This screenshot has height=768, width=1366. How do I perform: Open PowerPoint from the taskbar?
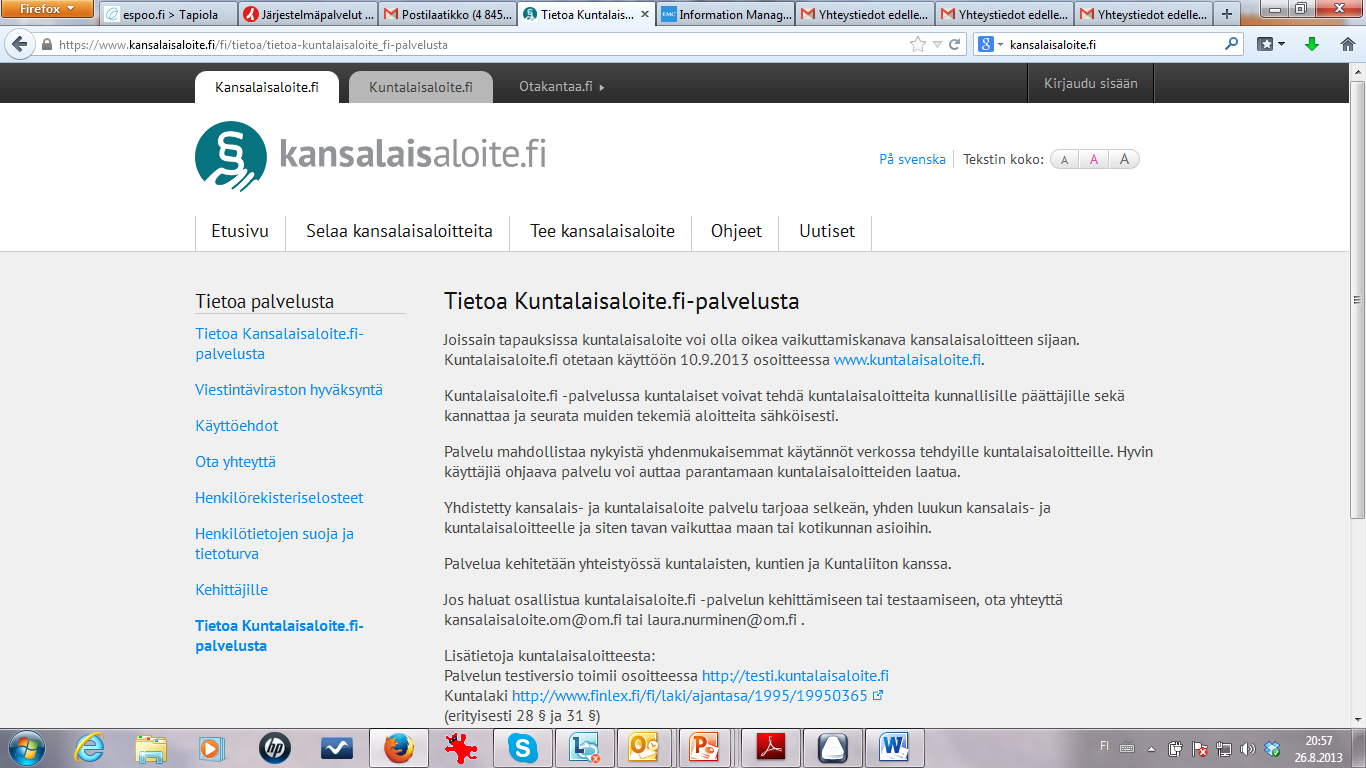coord(707,747)
